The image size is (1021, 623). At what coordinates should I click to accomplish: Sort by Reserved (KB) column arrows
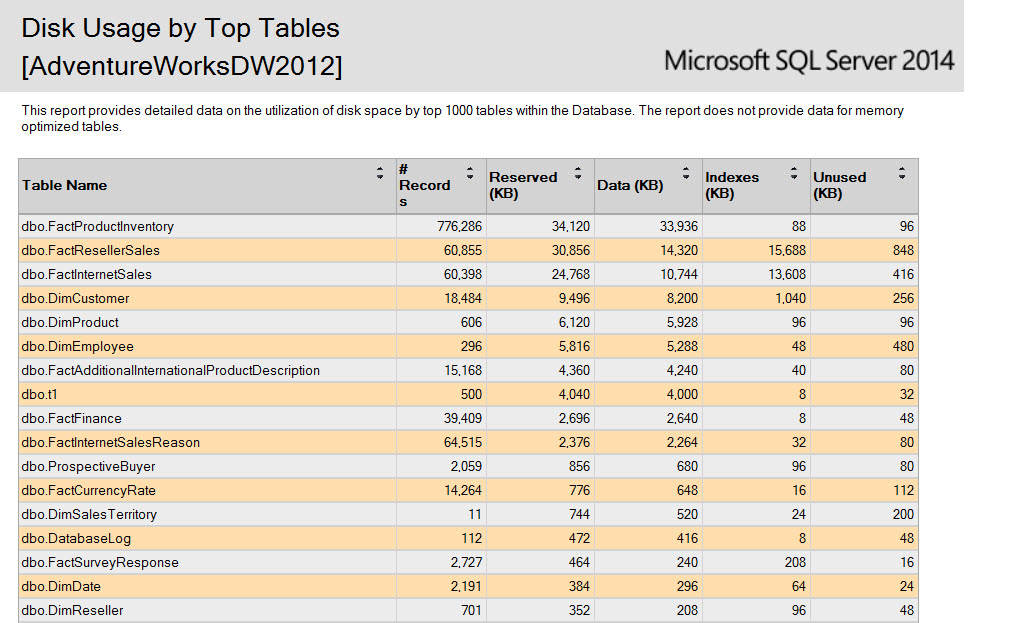(578, 173)
